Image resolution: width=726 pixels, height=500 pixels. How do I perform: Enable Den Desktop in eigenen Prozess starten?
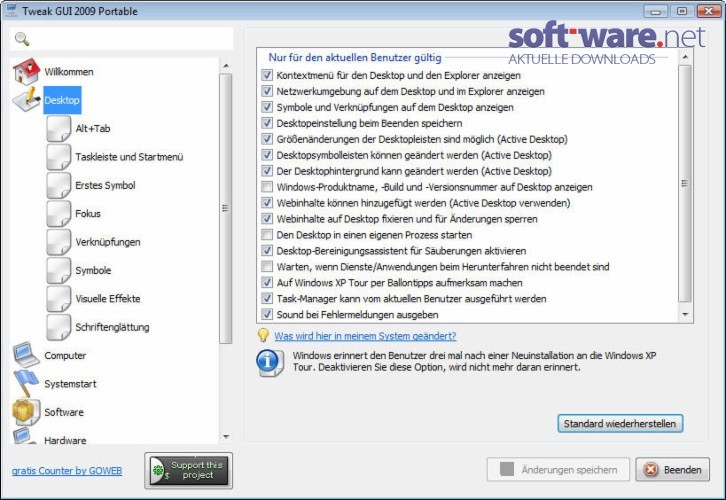click(x=267, y=234)
